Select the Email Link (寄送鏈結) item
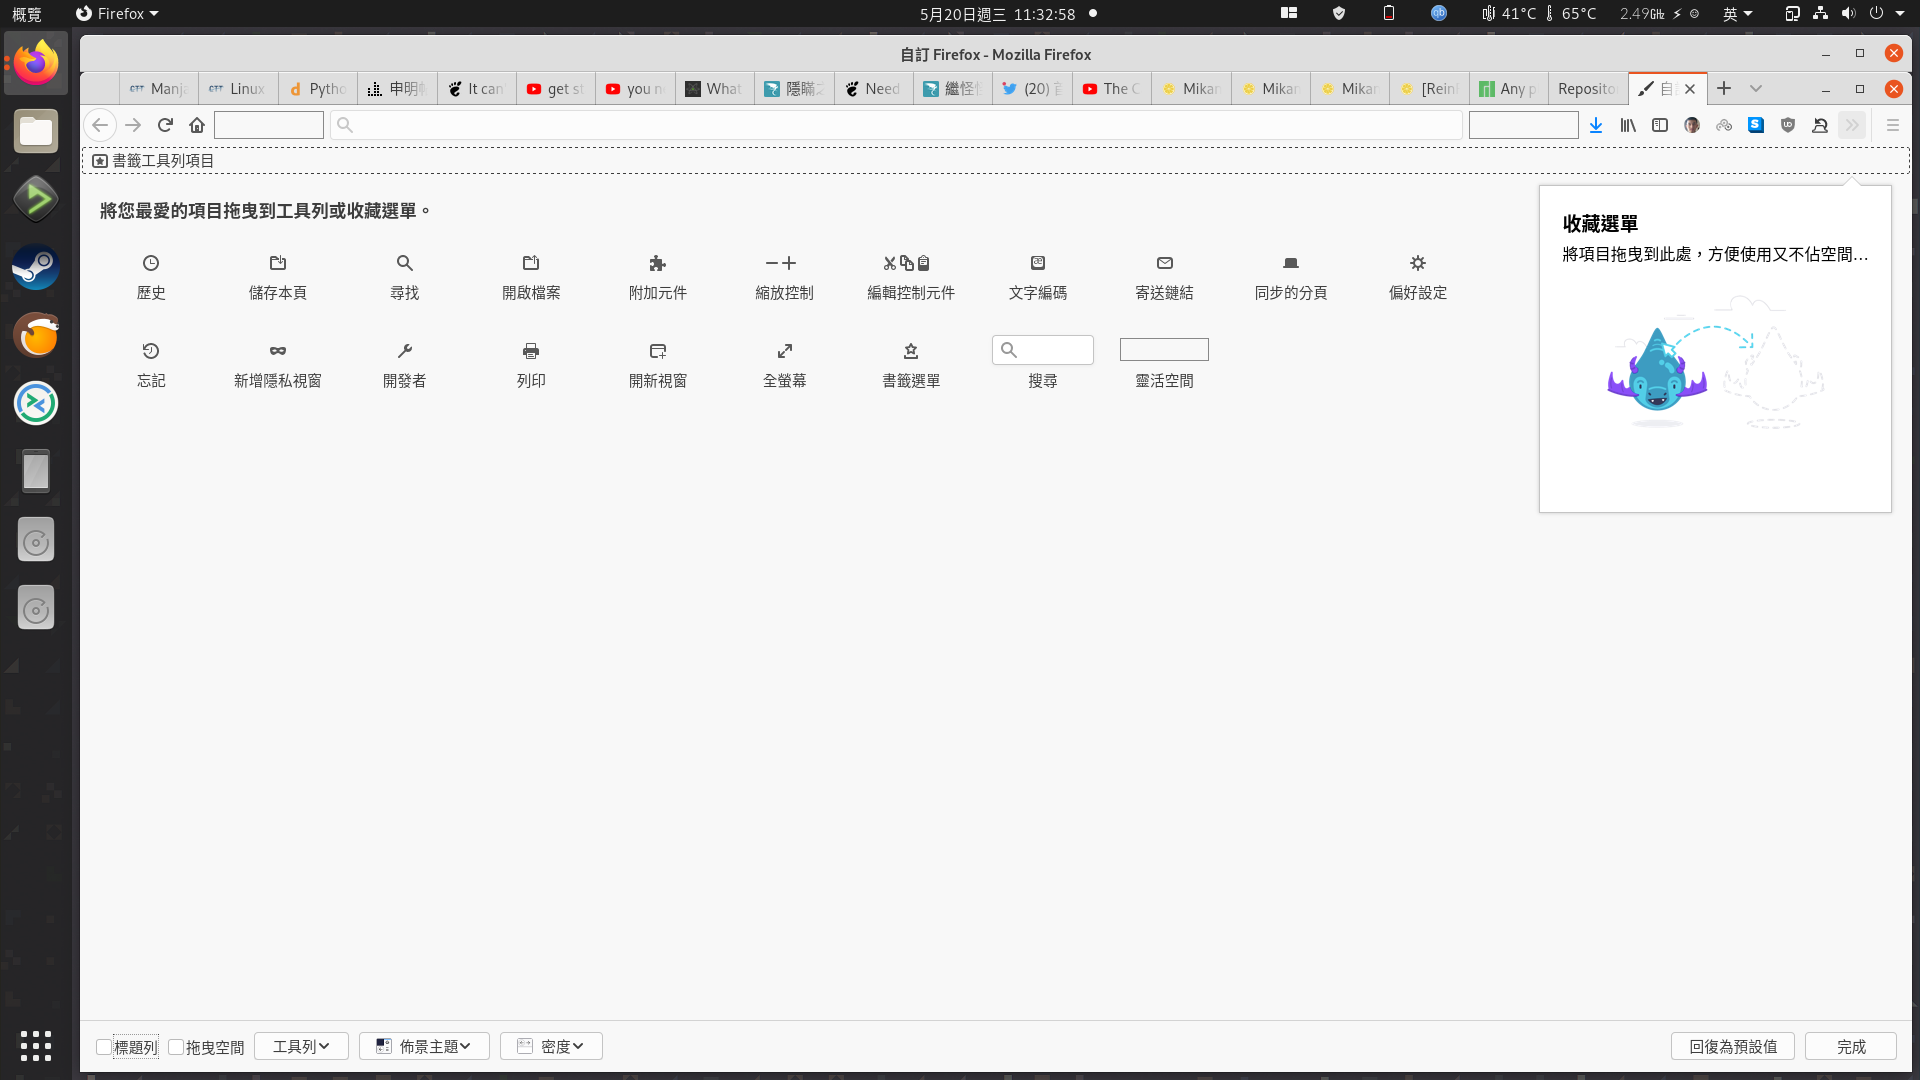The width and height of the screenshot is (1920, 1080). tap(1164, 277)
